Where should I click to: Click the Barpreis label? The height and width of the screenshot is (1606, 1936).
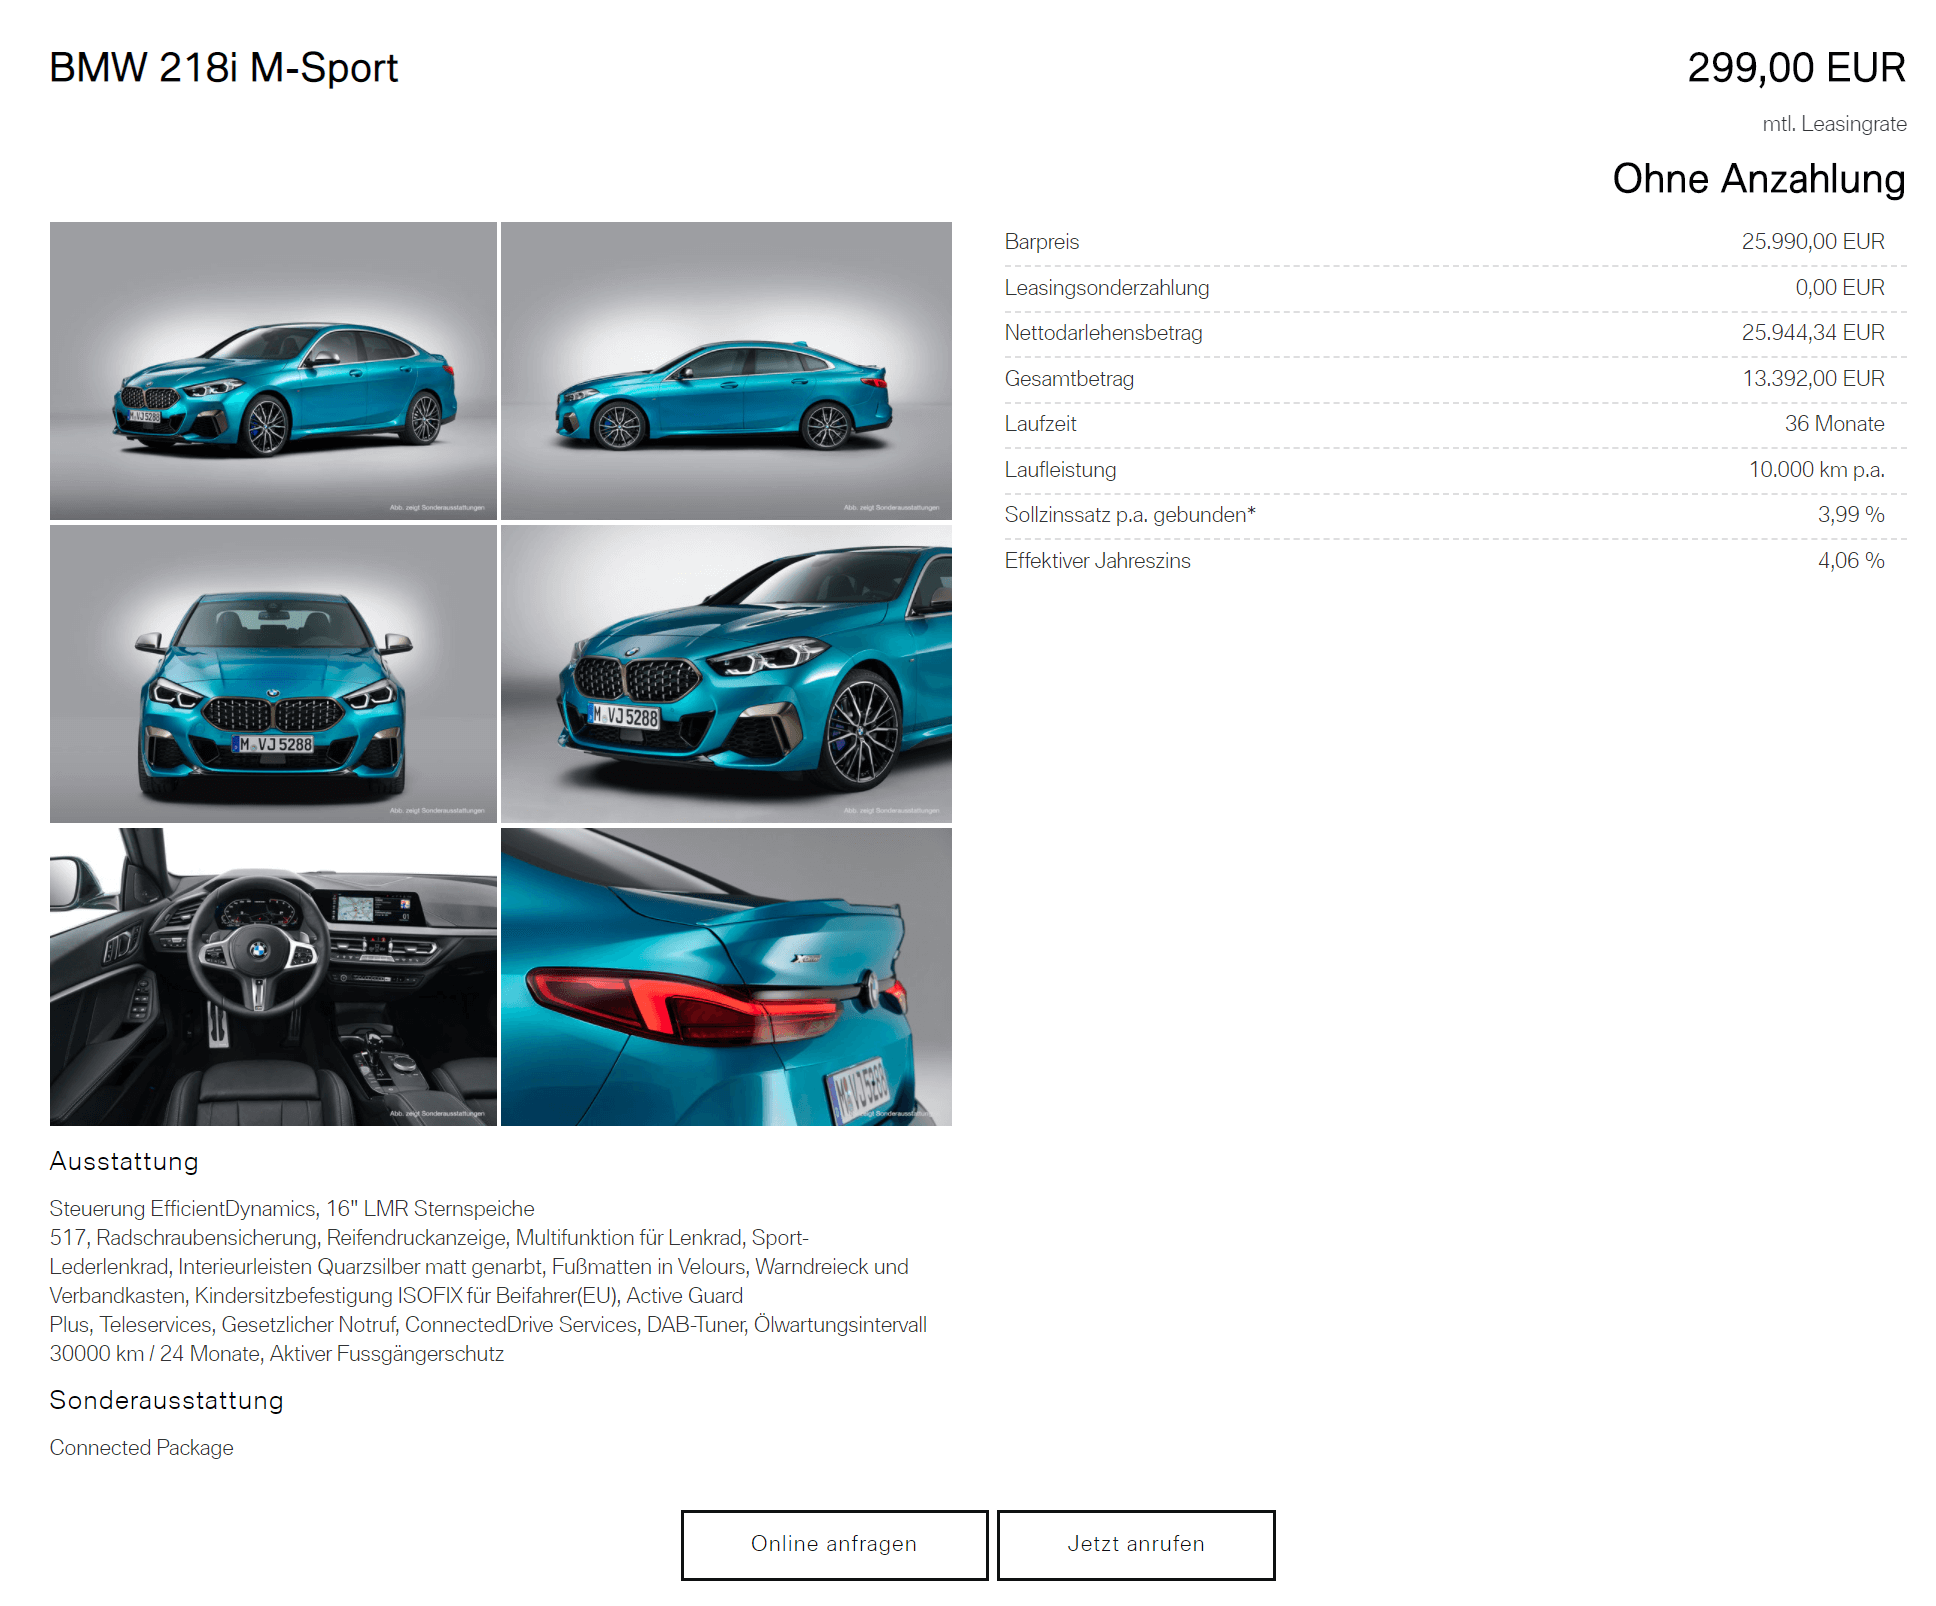coord(1042,242)
